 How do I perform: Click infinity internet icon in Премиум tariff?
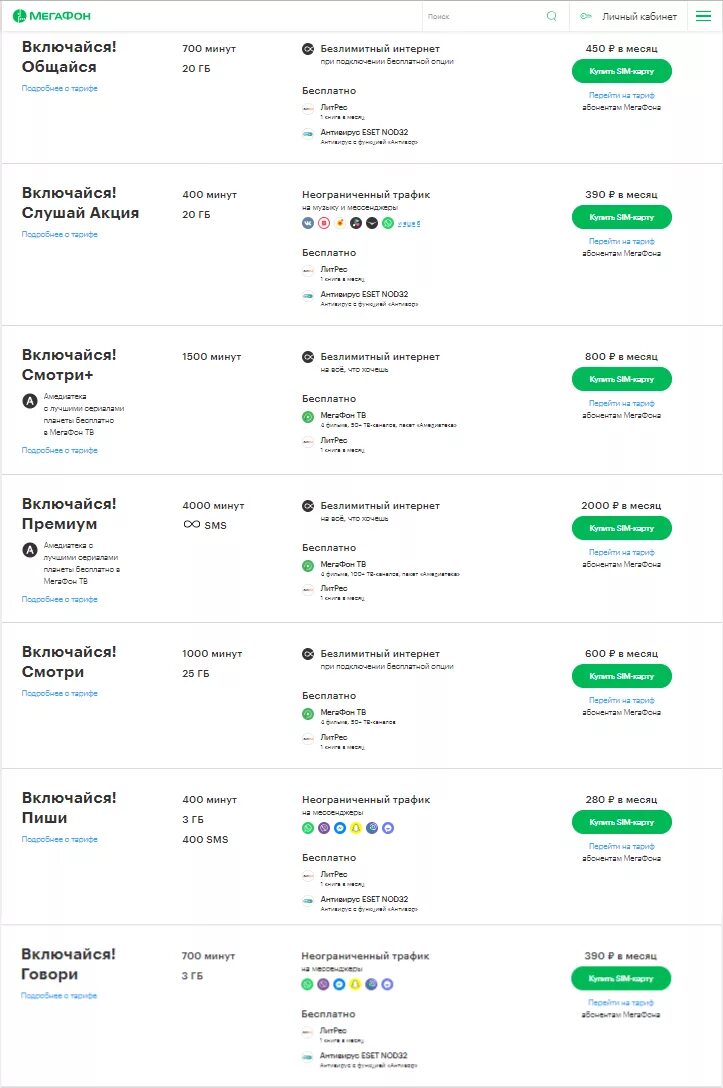[x=308, y=506]
